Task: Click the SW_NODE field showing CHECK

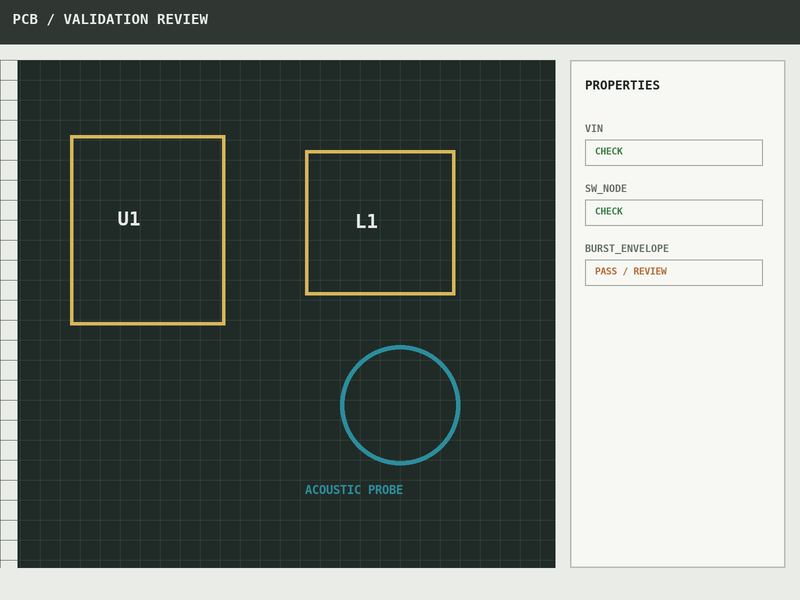Action: (673, 213)
